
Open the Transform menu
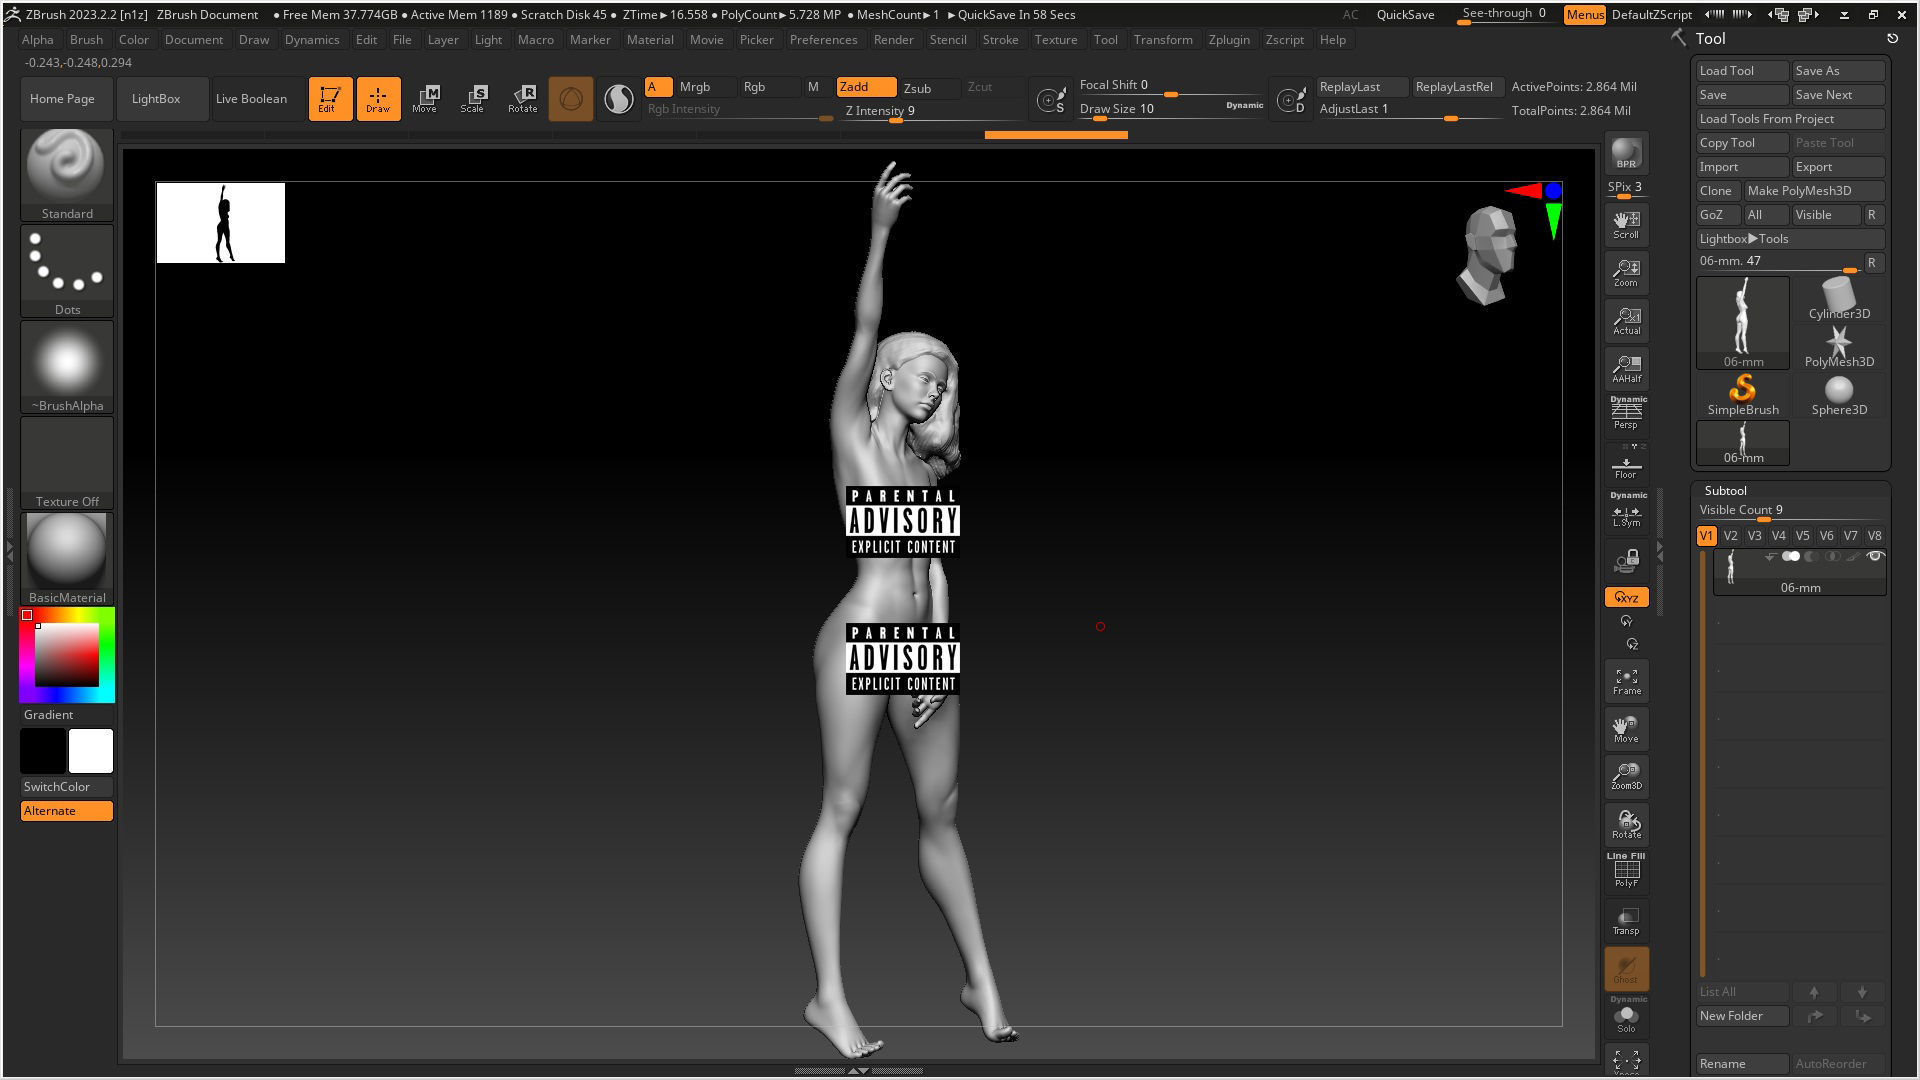pyautogui.click(x=1163, y=39)
